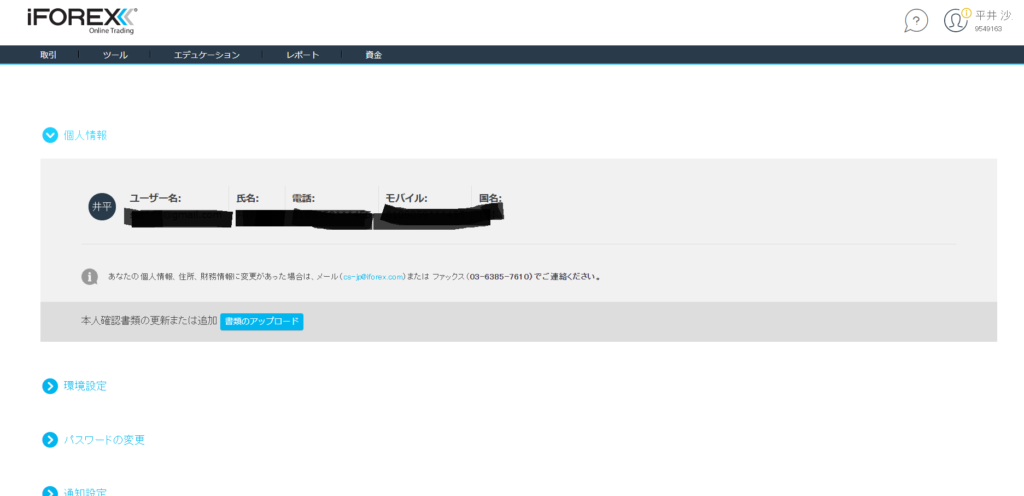This screenshot has width=1024, height=496.
Task: Click the 個人情報 heading text
Action: coord(86,135)
